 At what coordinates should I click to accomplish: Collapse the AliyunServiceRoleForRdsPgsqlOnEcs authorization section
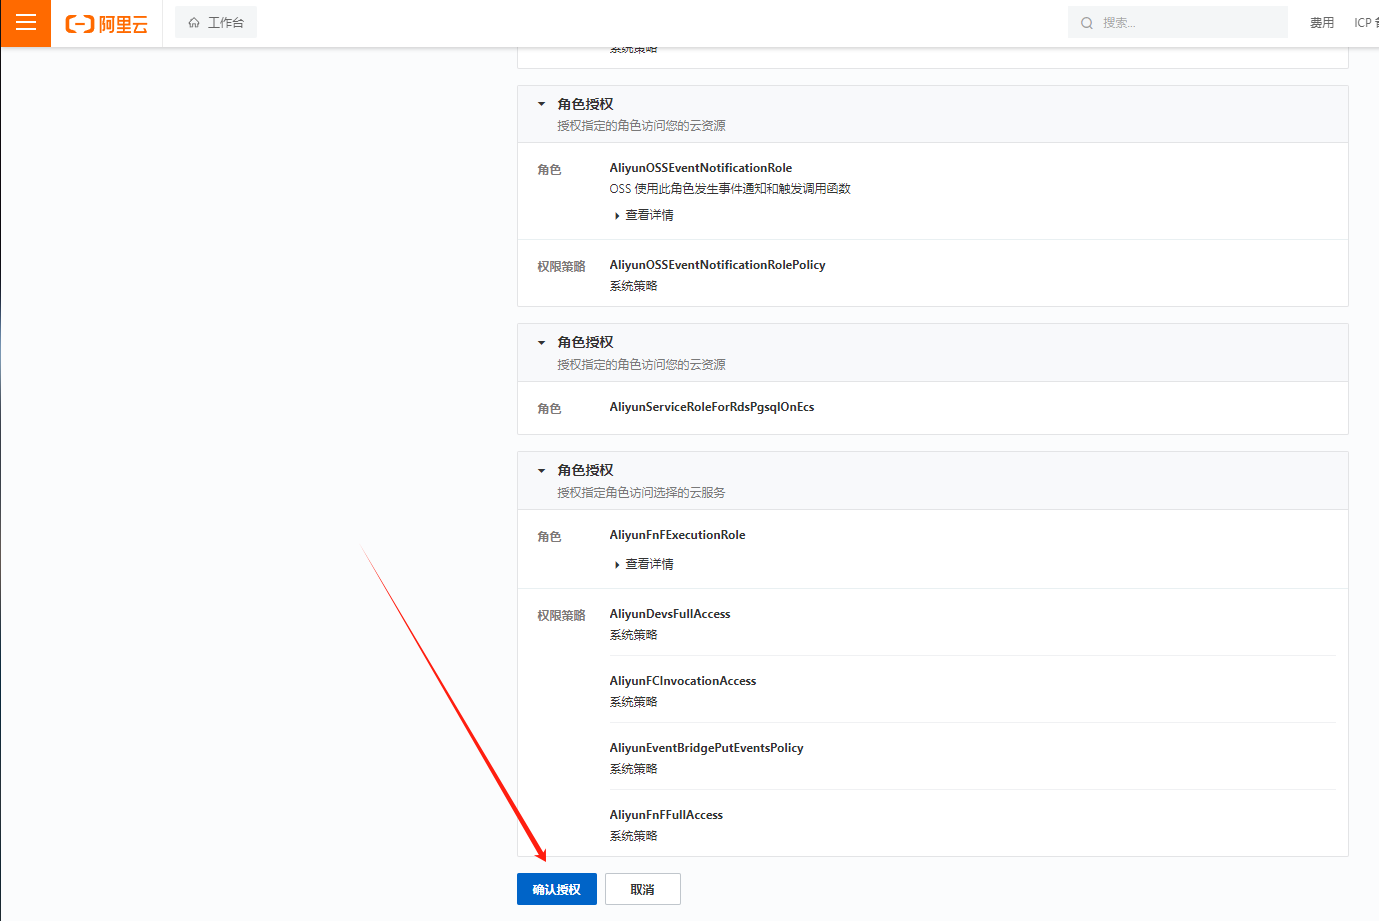pyautogui.click(x=540, y=341)
